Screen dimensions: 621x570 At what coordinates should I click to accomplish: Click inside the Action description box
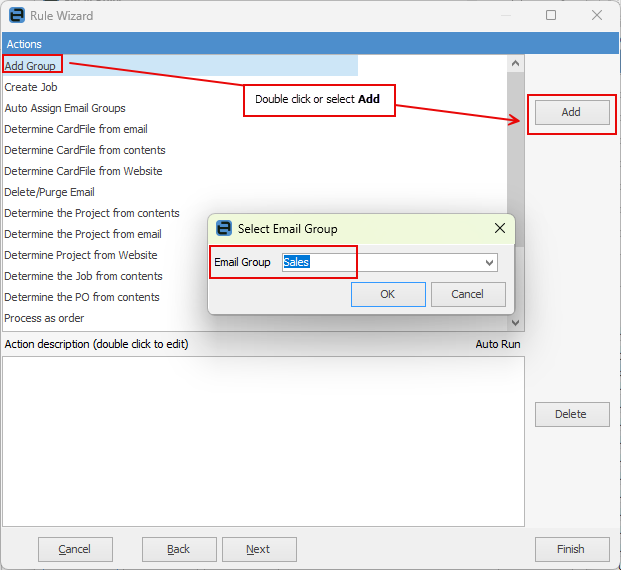click(x=263, y=441)
